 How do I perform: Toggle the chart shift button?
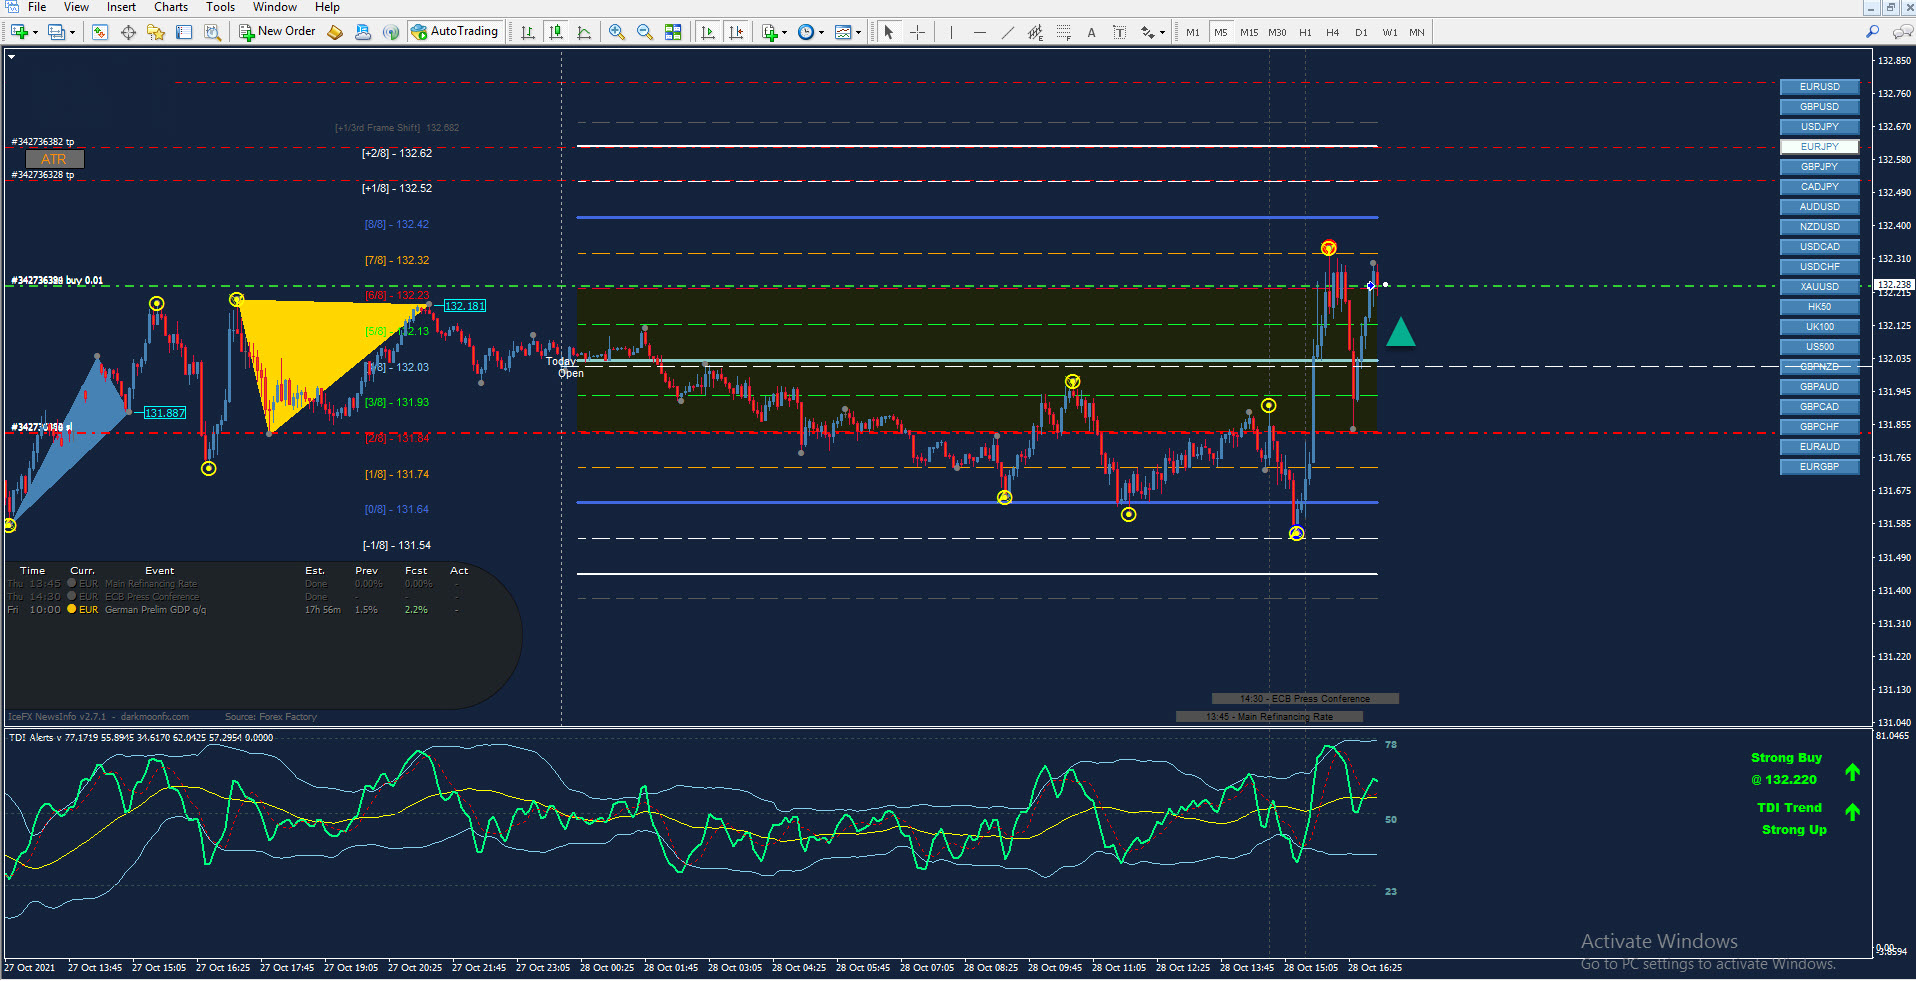(x=736, y=32)
